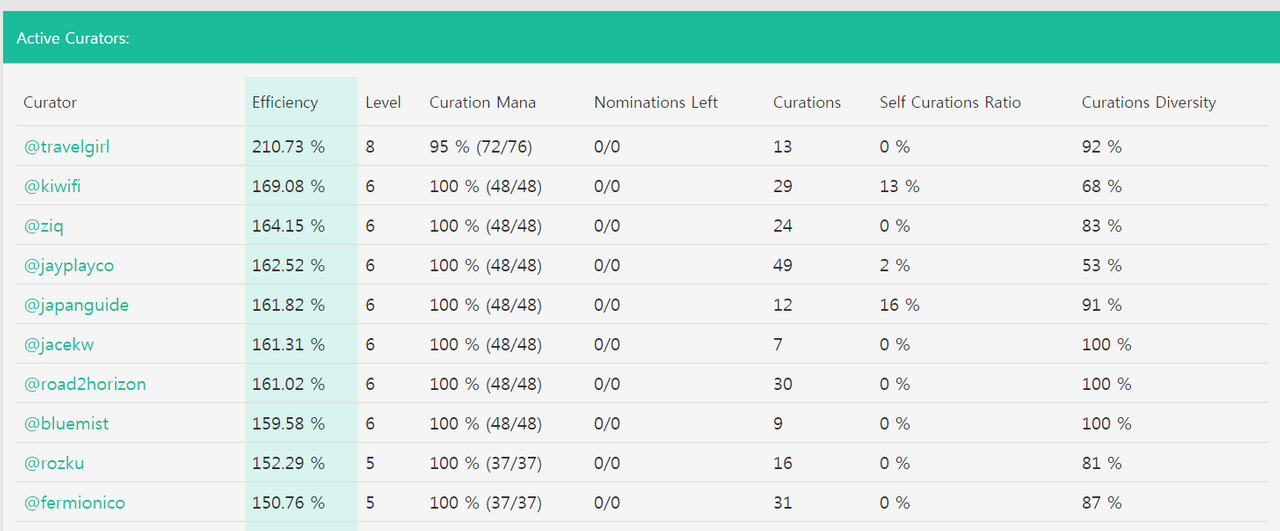Open the @jacekw curator link

click(59, 344)
